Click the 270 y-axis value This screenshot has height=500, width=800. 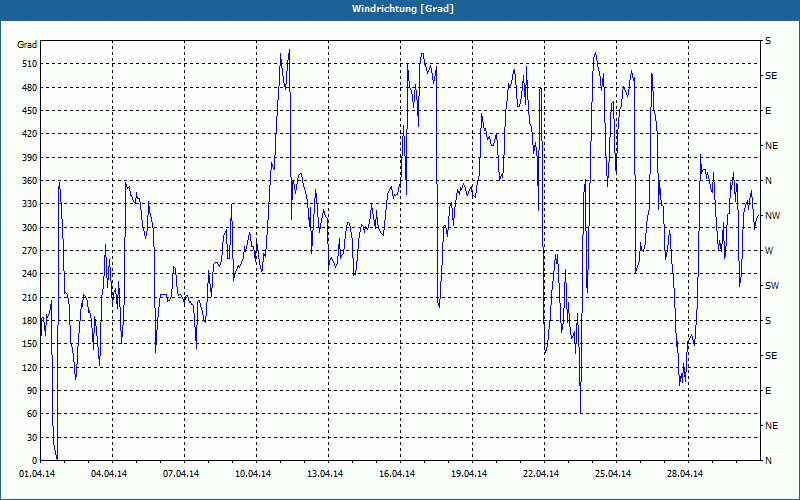[x=30, y=251]
